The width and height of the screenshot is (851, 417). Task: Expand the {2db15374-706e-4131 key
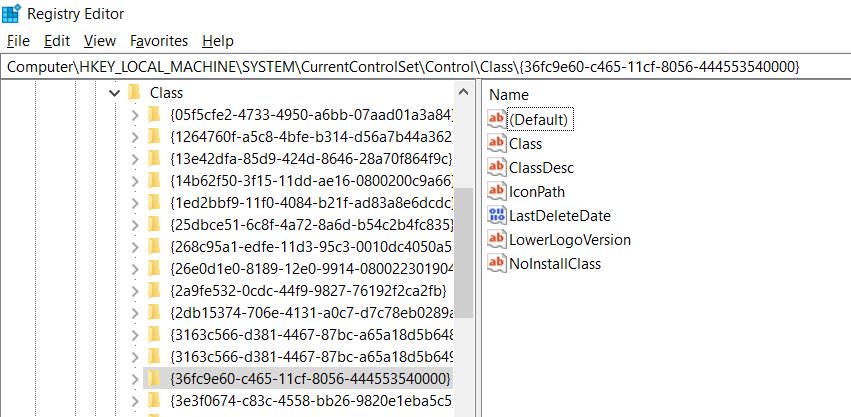[135, 313]
